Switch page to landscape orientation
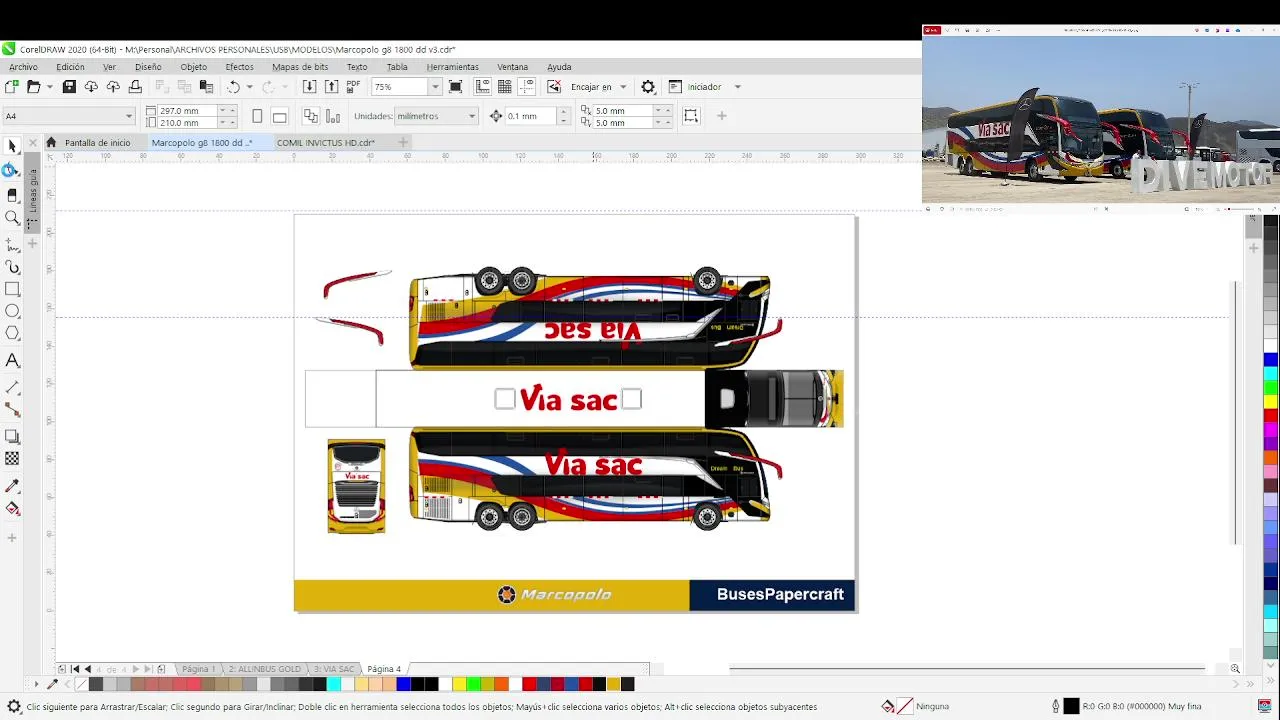1280x720 pixels. 280,116
